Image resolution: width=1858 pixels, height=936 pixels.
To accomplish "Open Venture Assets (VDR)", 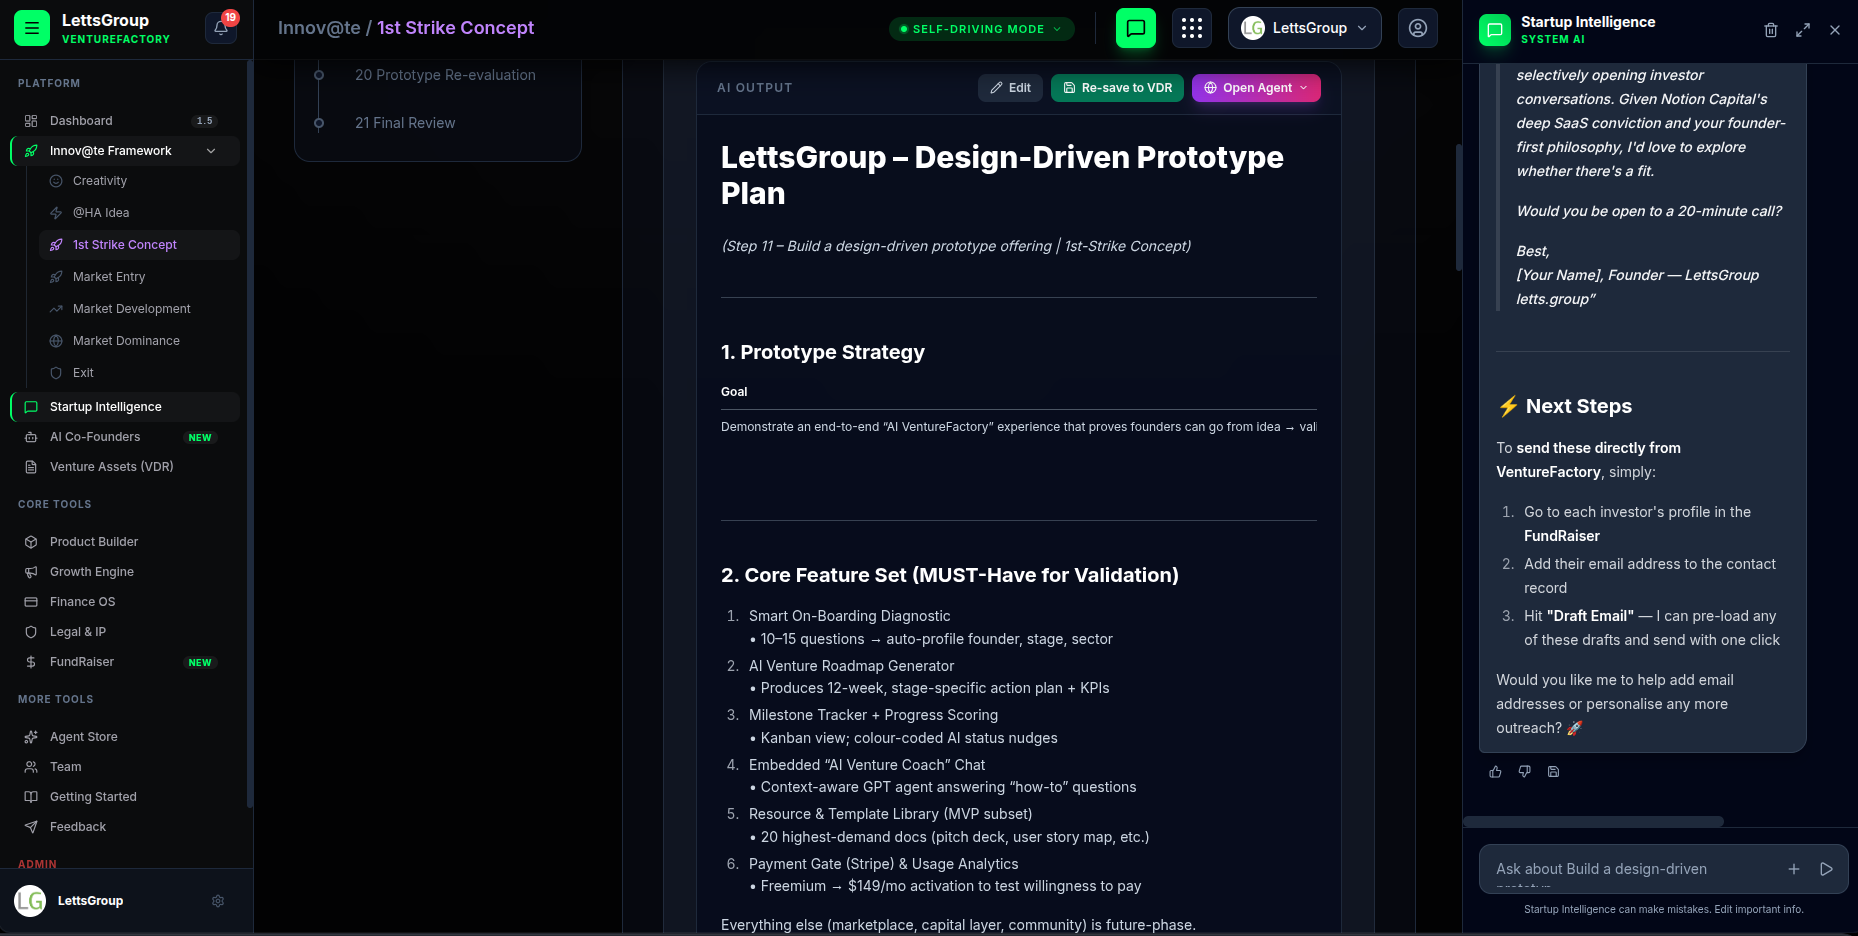I will point(125,467).
